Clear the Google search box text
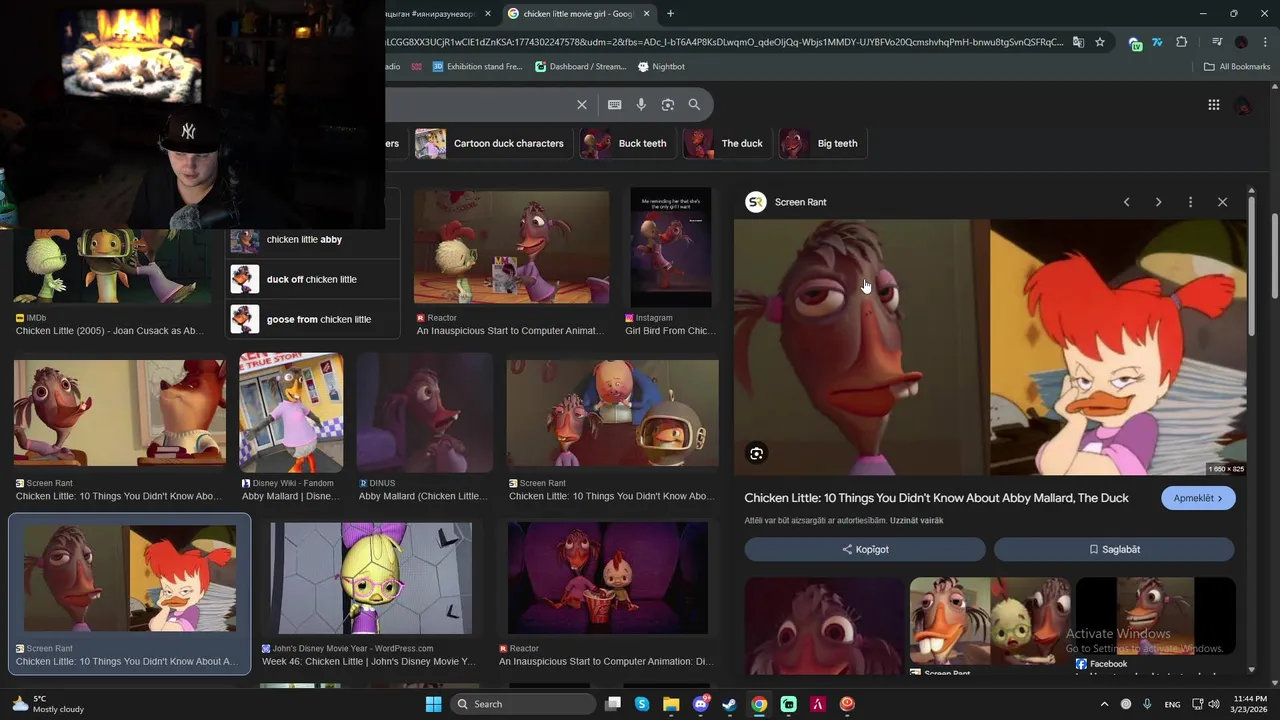Screen dimensions: 1280x720 (581, 104)
